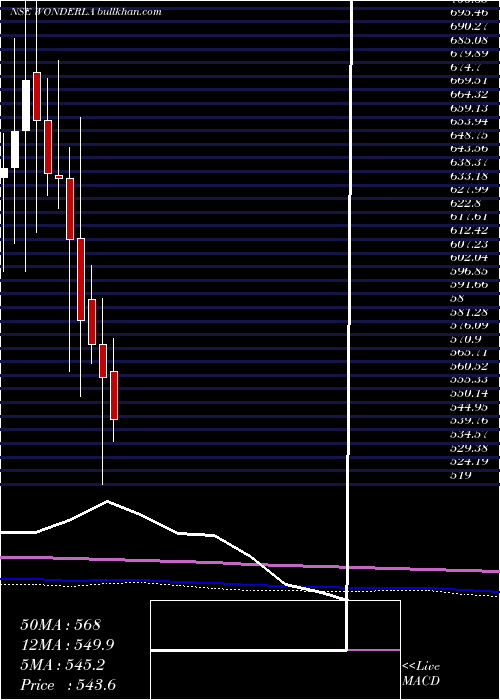Click the 519 price axis label
Viewport: 500px width, 700px height.
(x=460, y=475)
